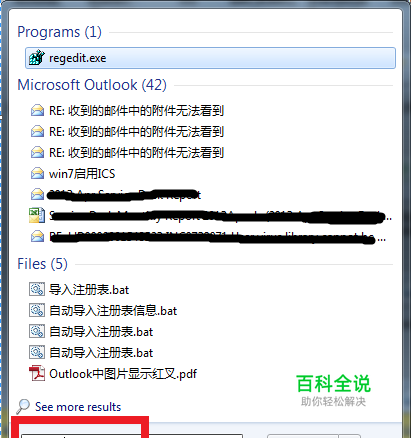411x438 pixels.
Task: Open the Microsoft Outlook (42) results header
Action: pos(92,85)
